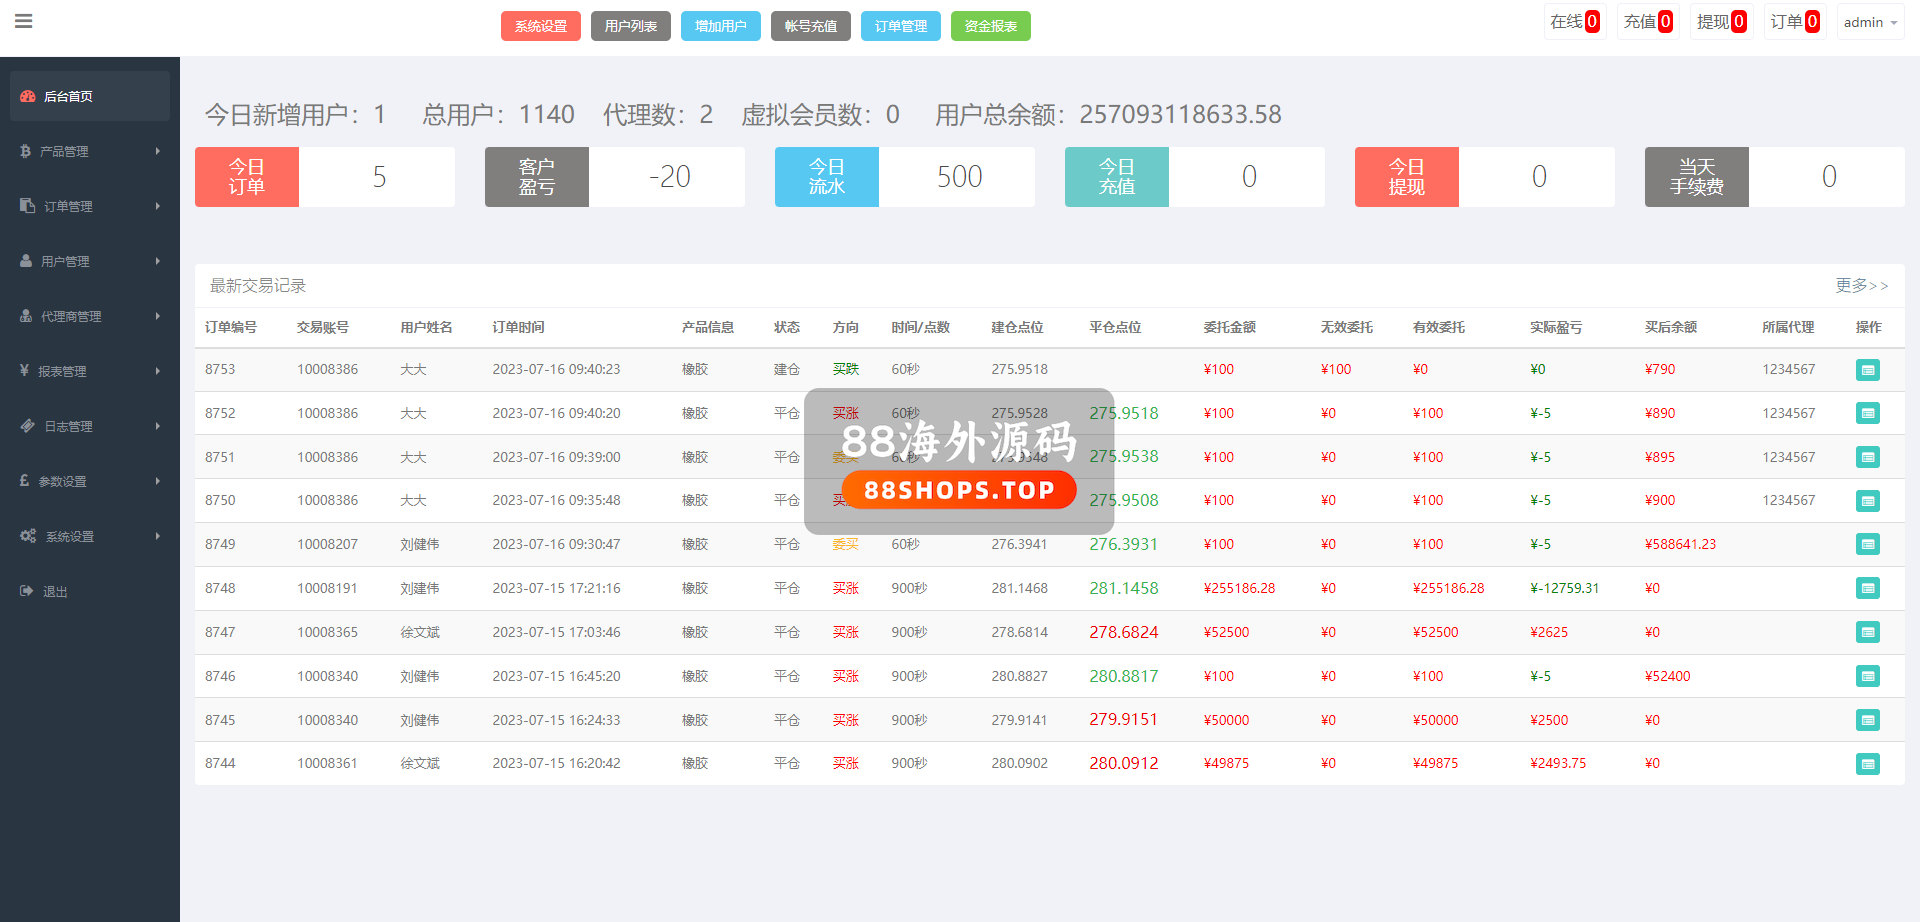Open the 更多>> link
This screenshot has width=1920, height=922.
click(x=1861, y=286)
